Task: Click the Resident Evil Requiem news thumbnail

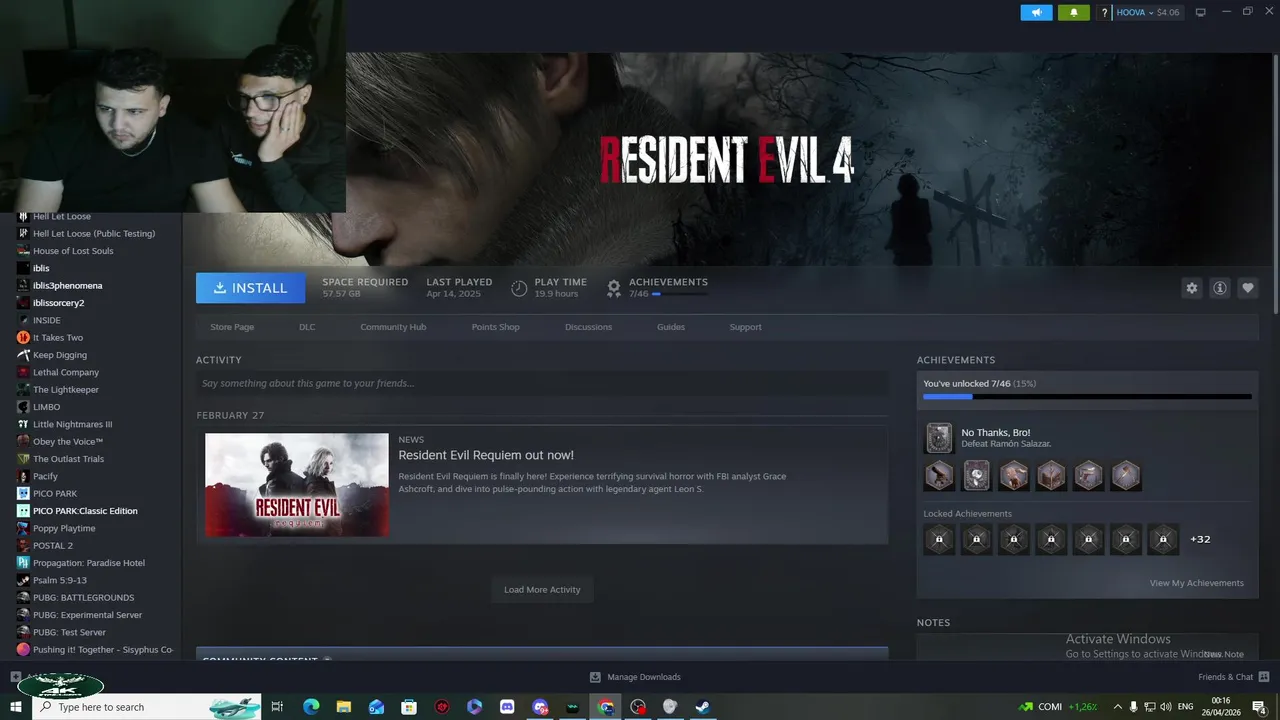Action: coord(297,485)
